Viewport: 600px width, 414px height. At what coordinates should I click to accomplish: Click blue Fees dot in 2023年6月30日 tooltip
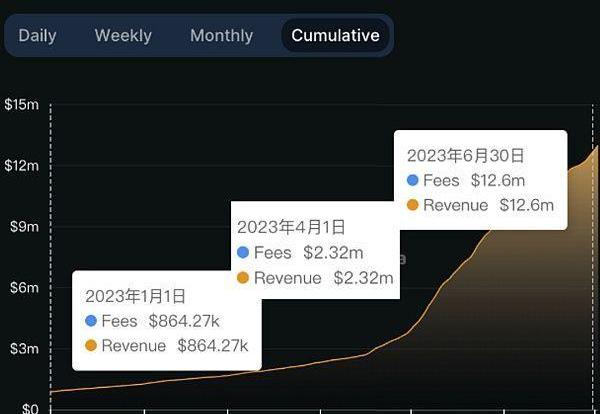point(413,181)
